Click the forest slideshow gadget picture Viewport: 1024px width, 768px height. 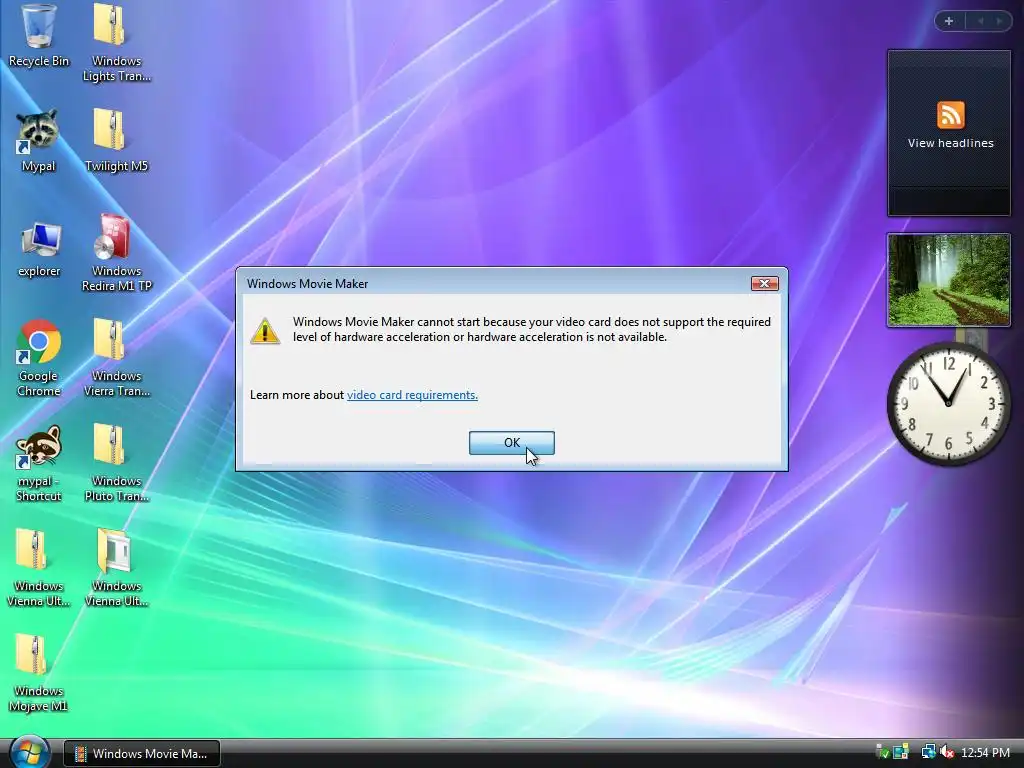[949, 280]
